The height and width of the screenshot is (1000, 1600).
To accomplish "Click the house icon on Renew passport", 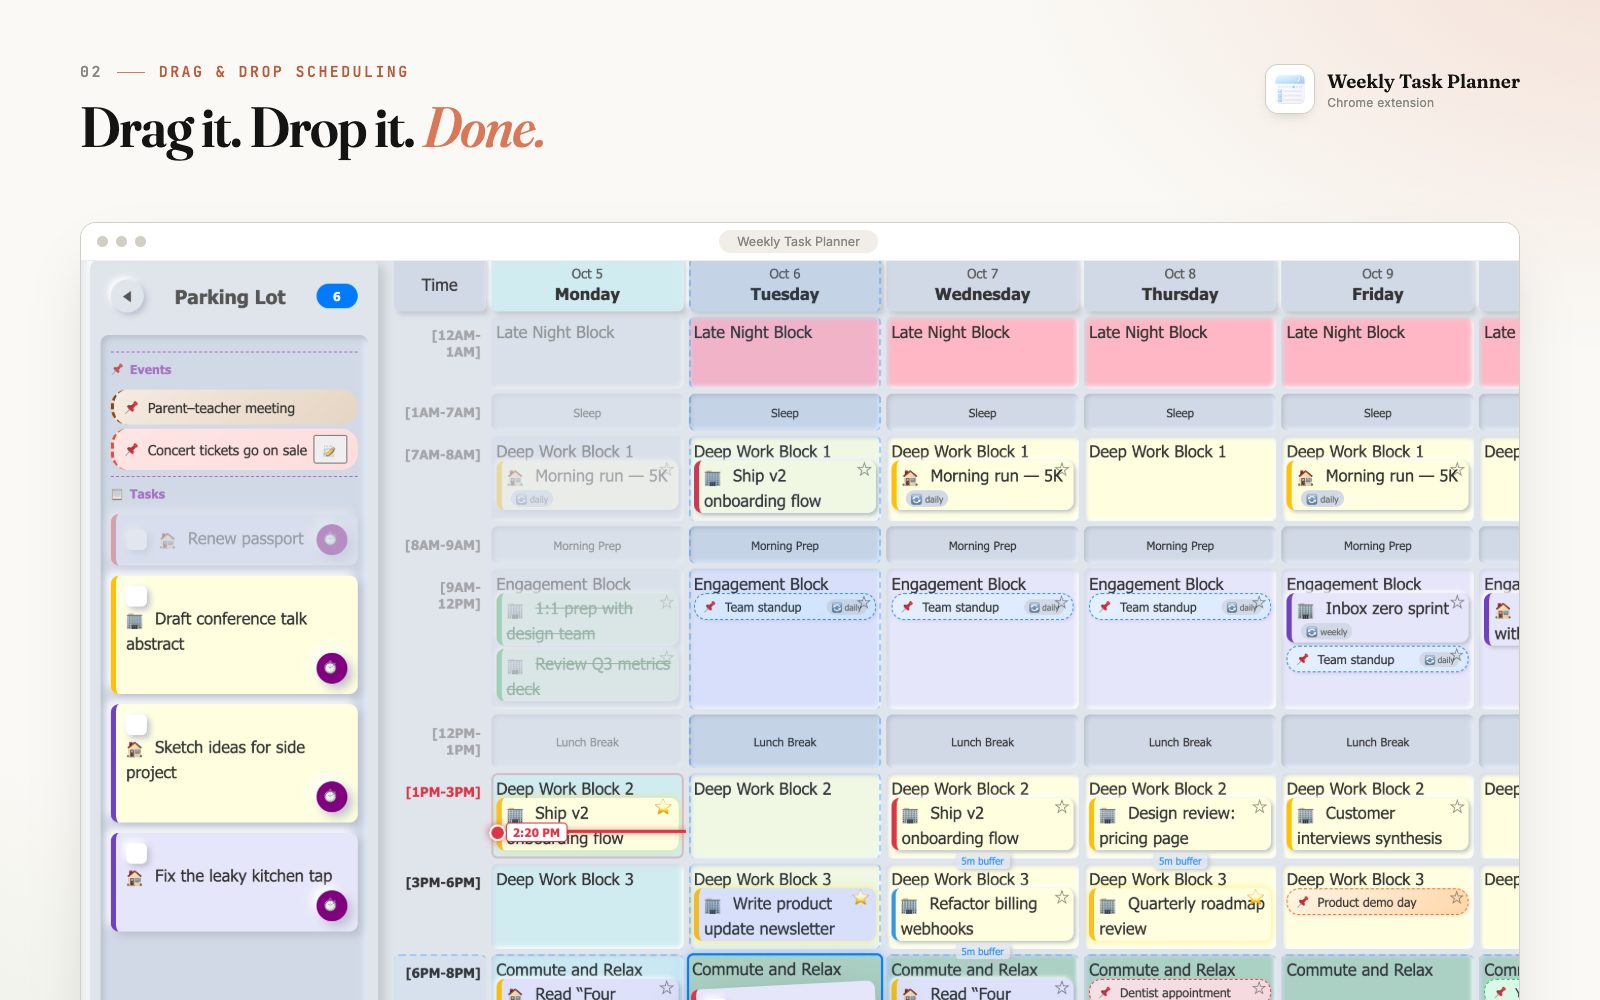I will (x=167, y=540).
